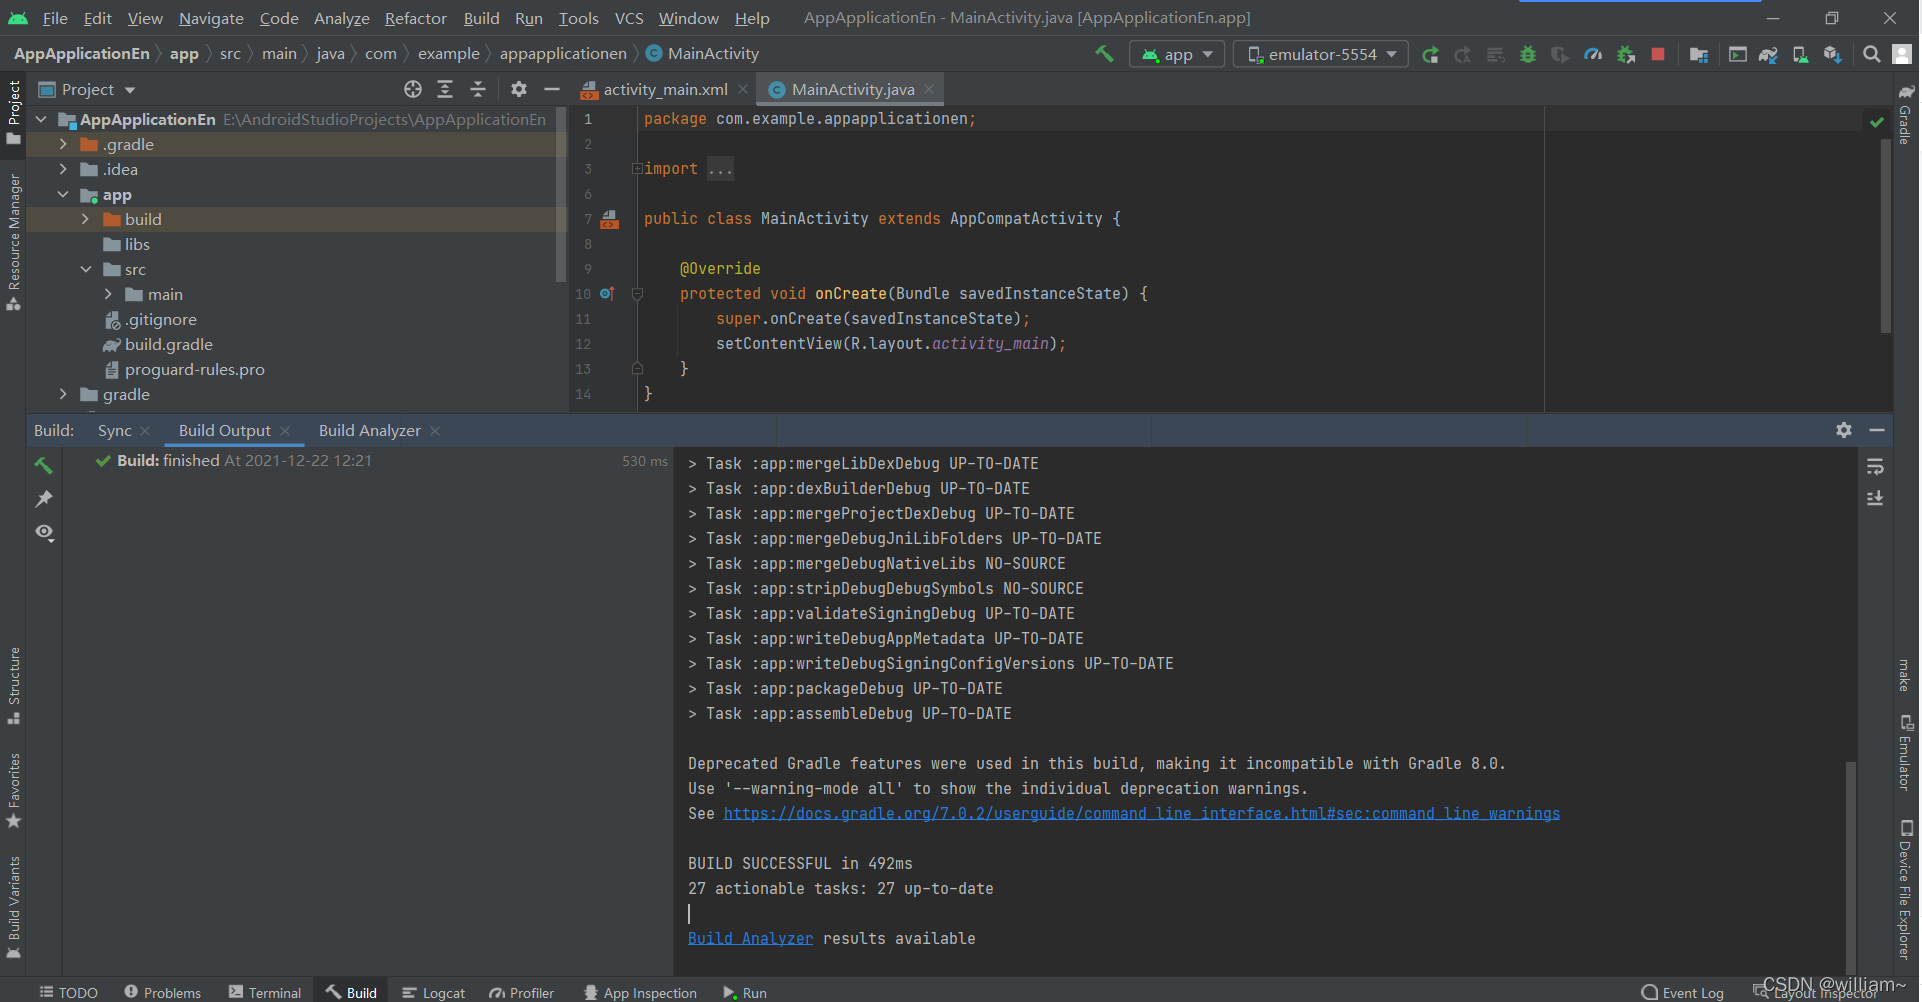Collapse the src folder in Project tree
1922x1002 pixels.
(x=85, y=269)
